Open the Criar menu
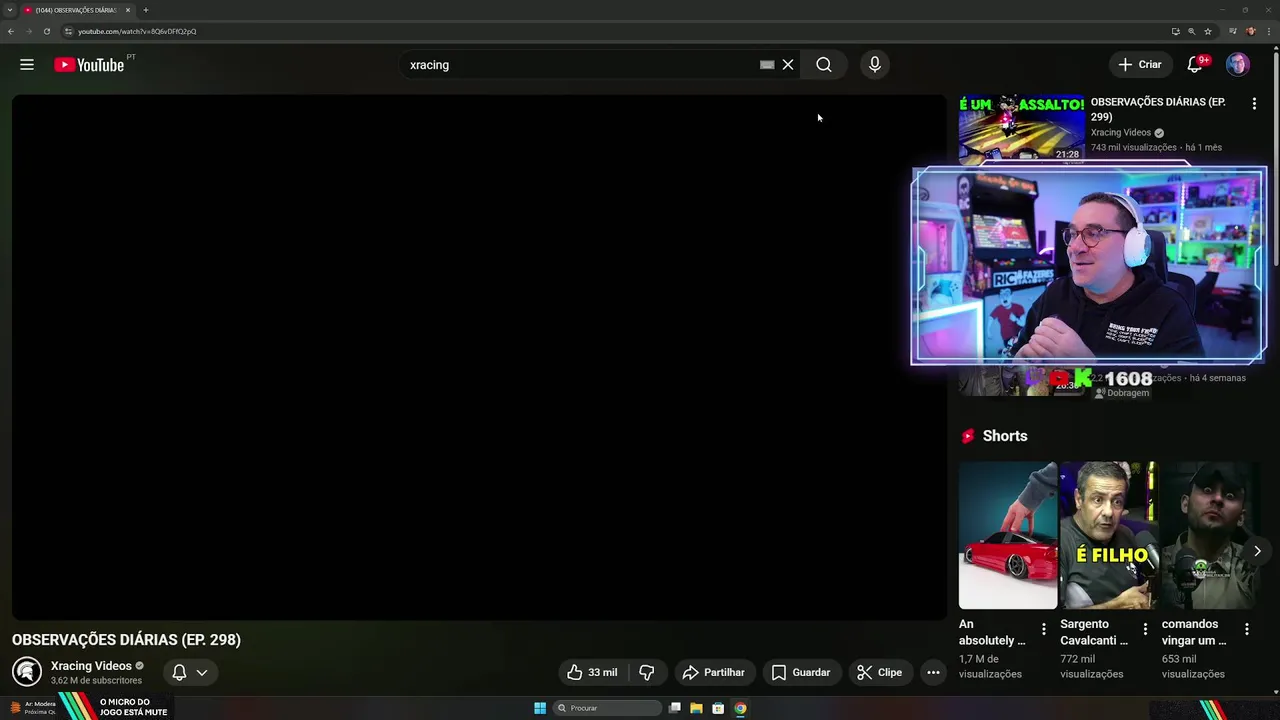This screenshot has width=1280, height=720. pyautogui.click(x=1140, y=65)
